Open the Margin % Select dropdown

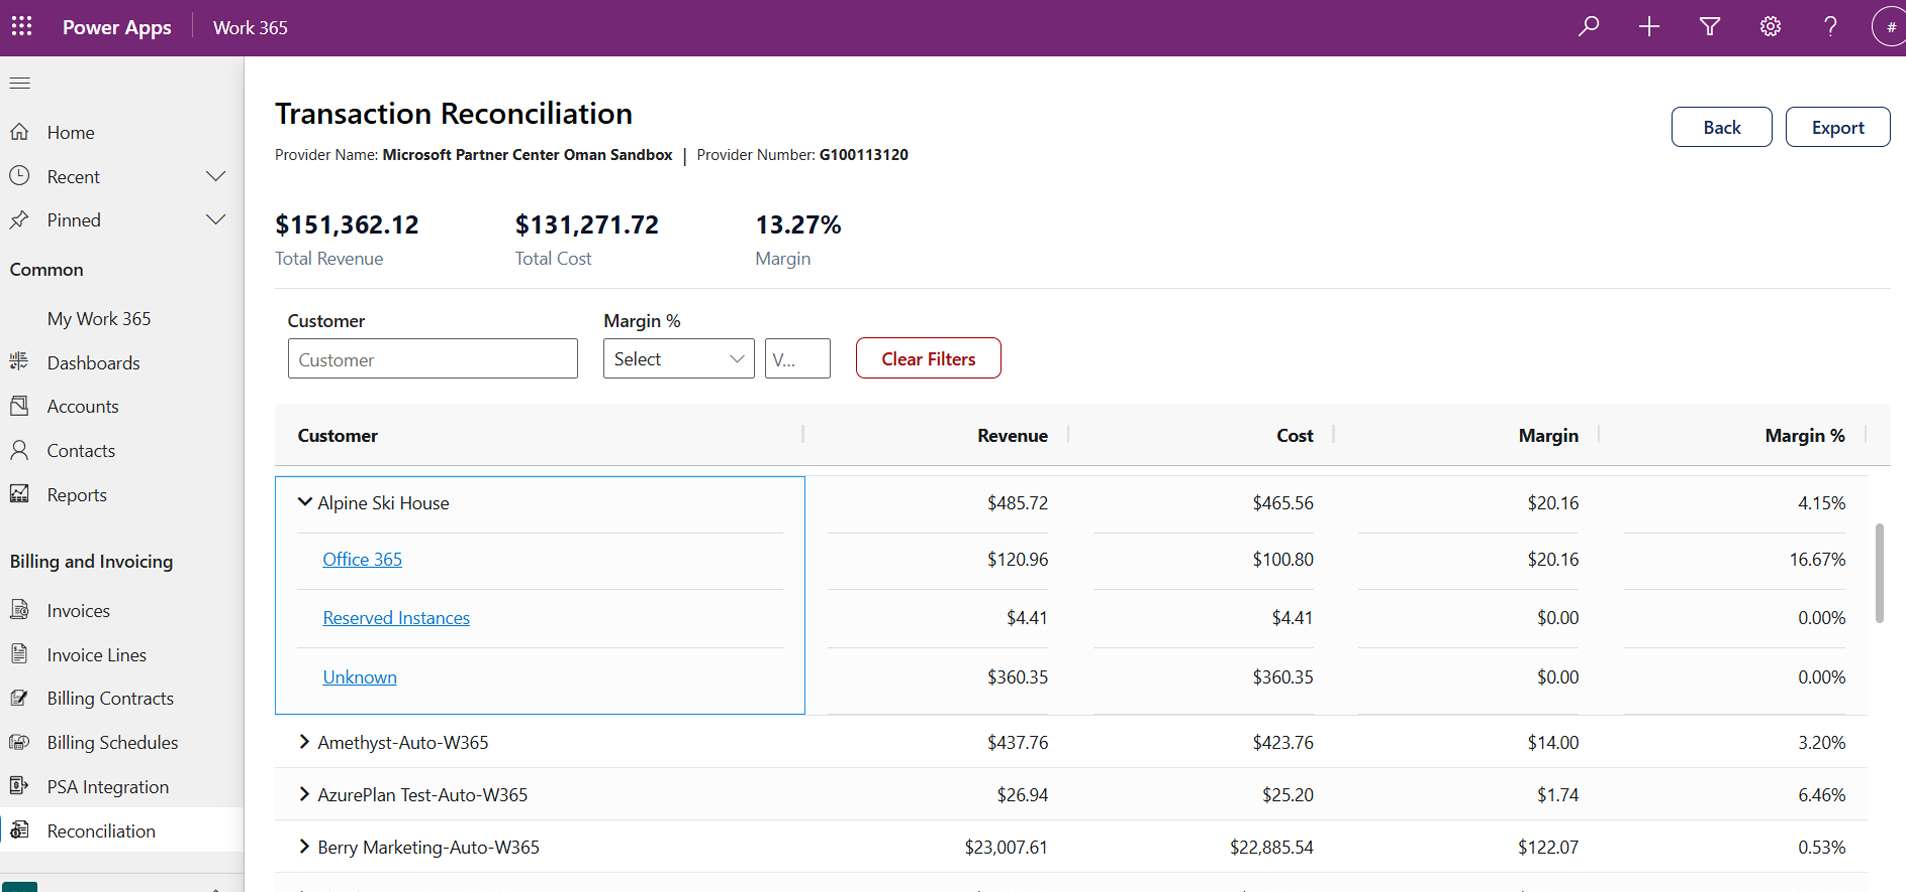click(678, 359)
